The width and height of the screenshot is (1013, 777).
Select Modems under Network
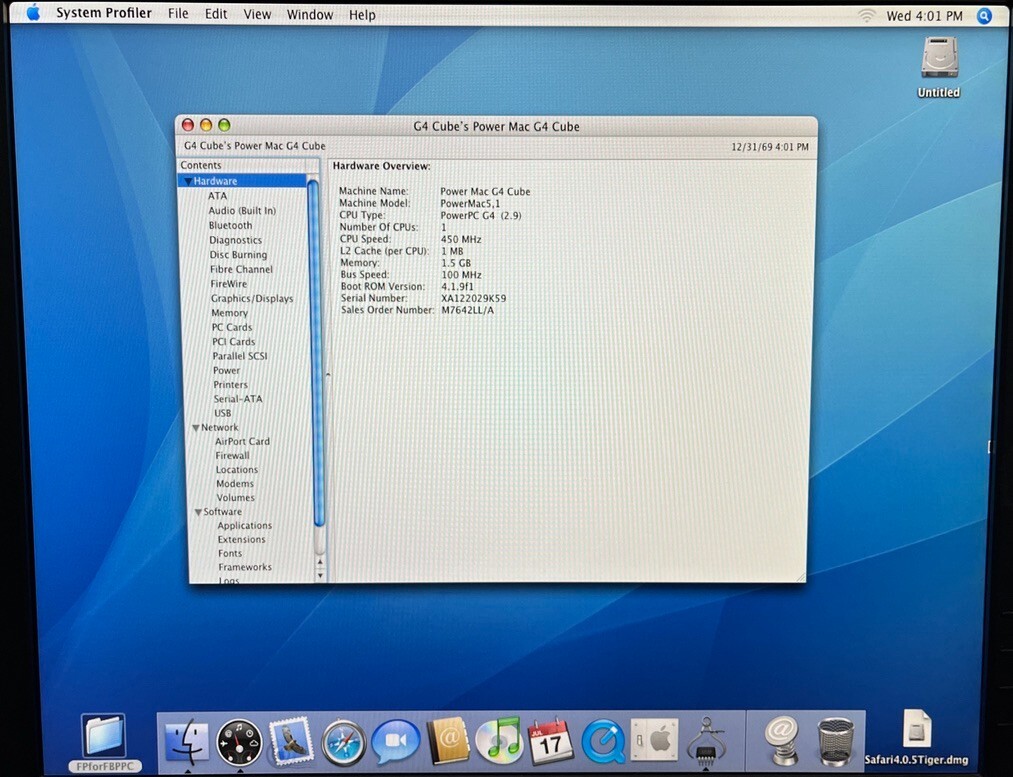(235, 484)
